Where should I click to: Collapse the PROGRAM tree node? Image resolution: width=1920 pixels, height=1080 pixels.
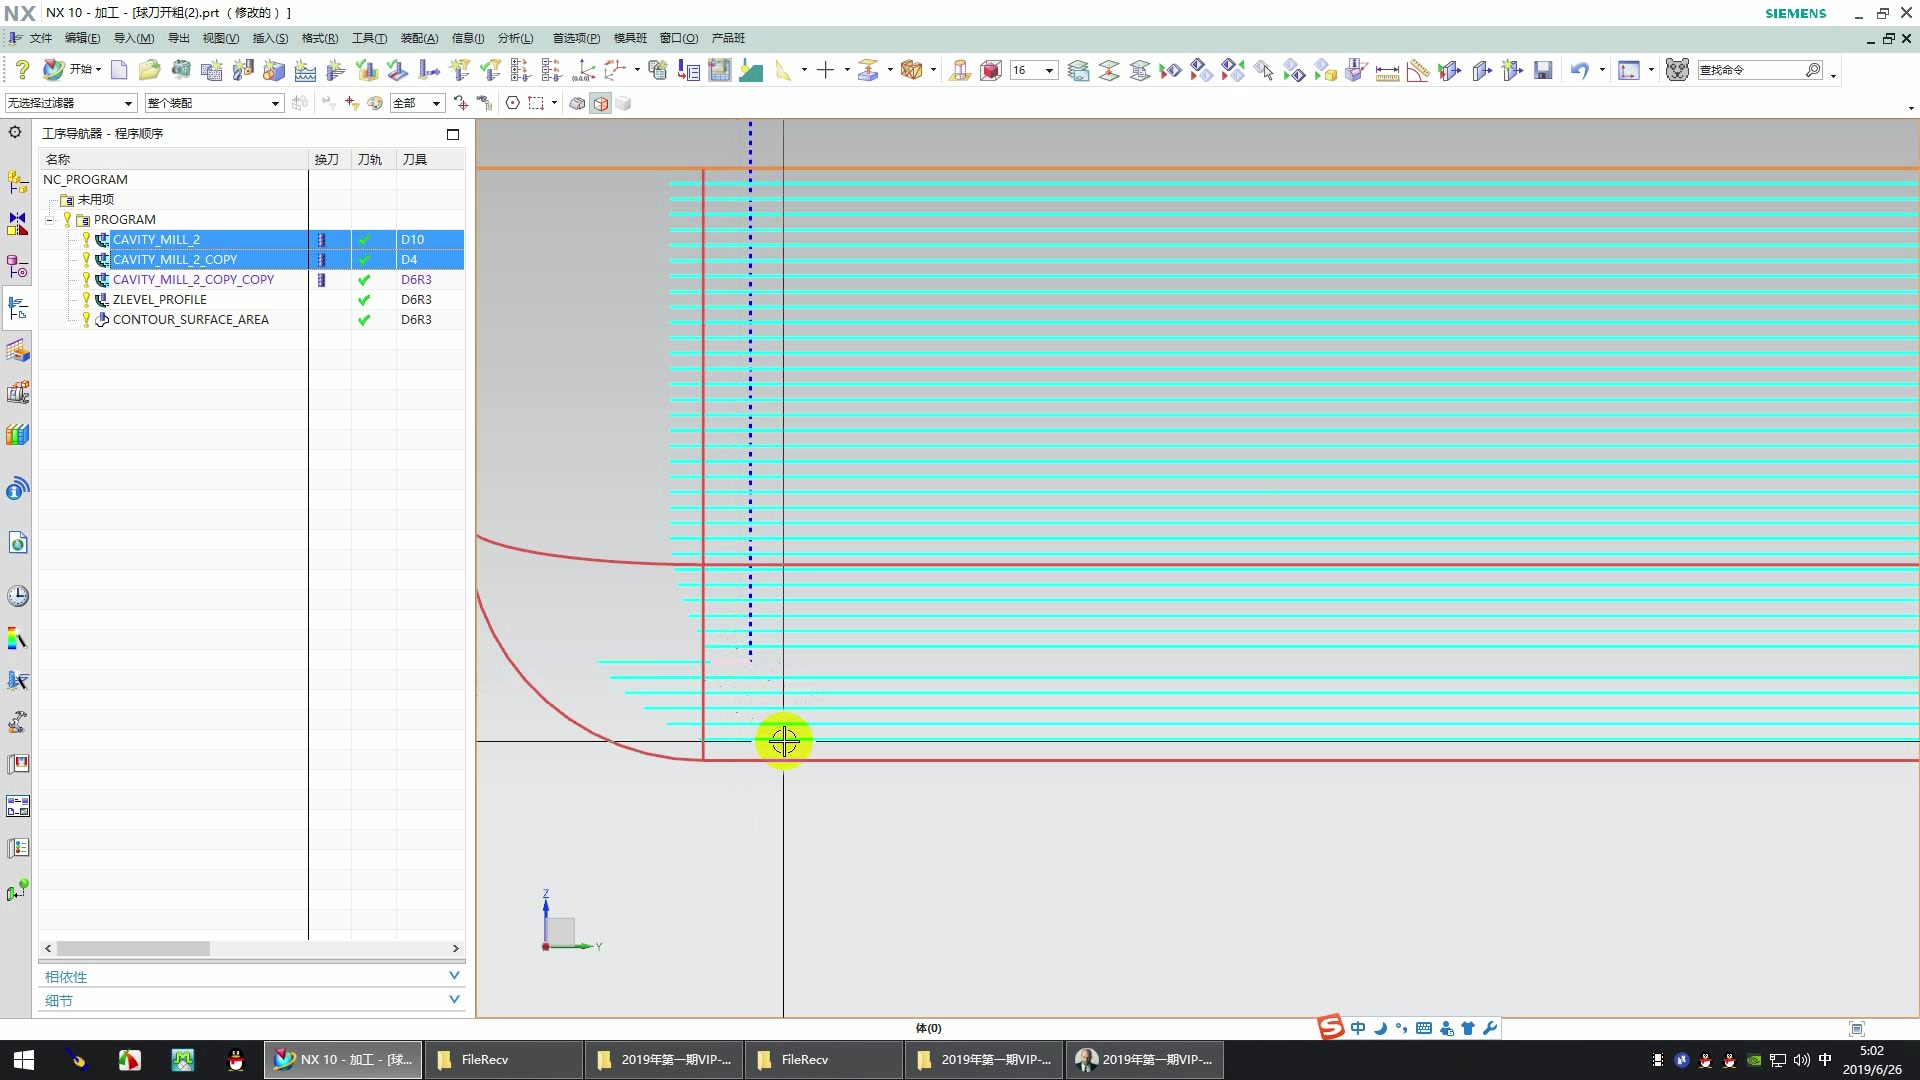(49, 220)
